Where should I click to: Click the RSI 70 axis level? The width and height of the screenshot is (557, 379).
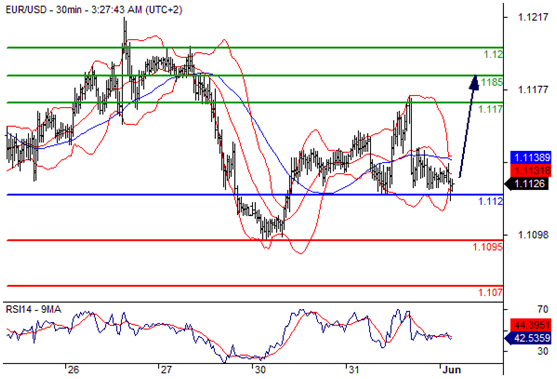click(x=543, y=310)
